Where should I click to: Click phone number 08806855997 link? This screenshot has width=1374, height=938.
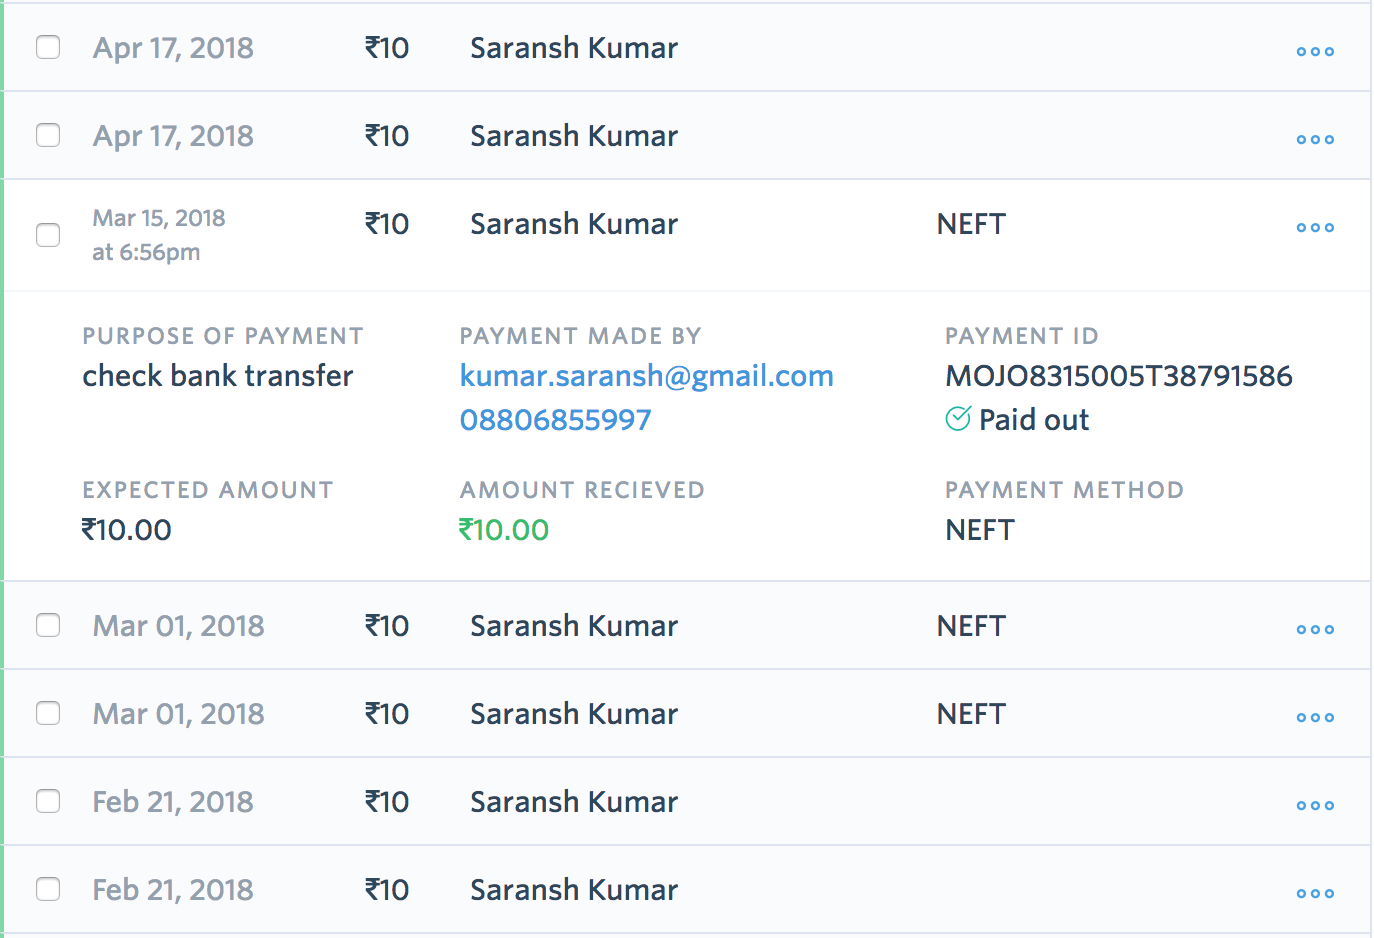click(x=555, y=420)
